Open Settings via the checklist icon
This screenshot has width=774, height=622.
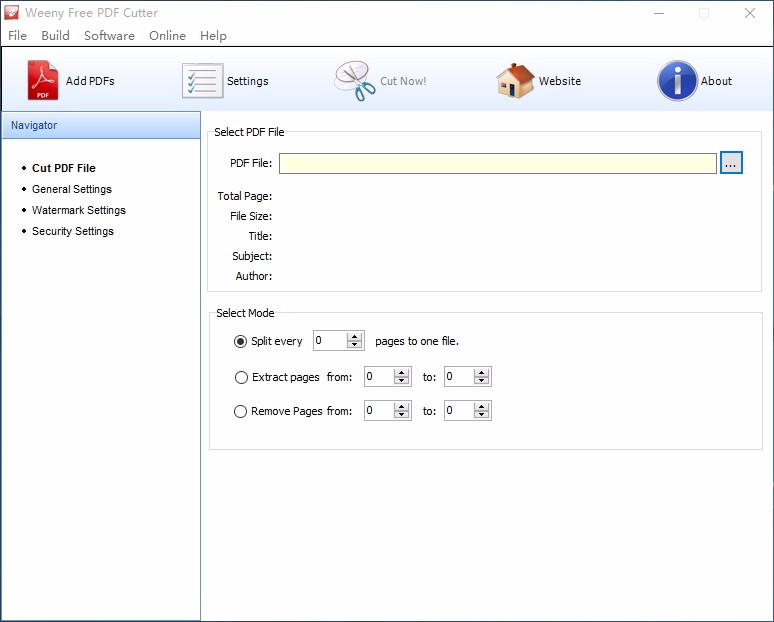click(202, 80)
